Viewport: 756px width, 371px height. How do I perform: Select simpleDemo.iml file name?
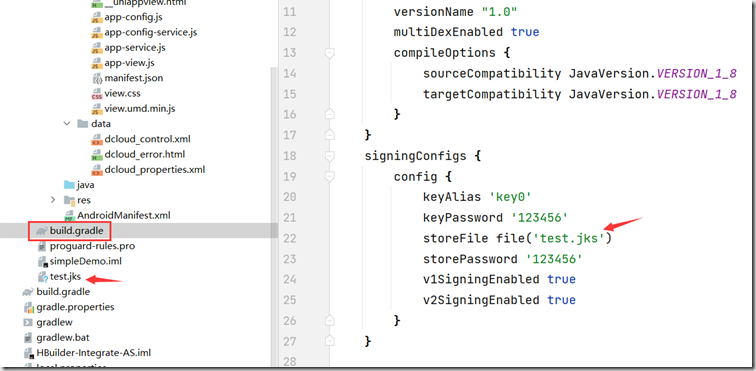click(x=86, y=262)
